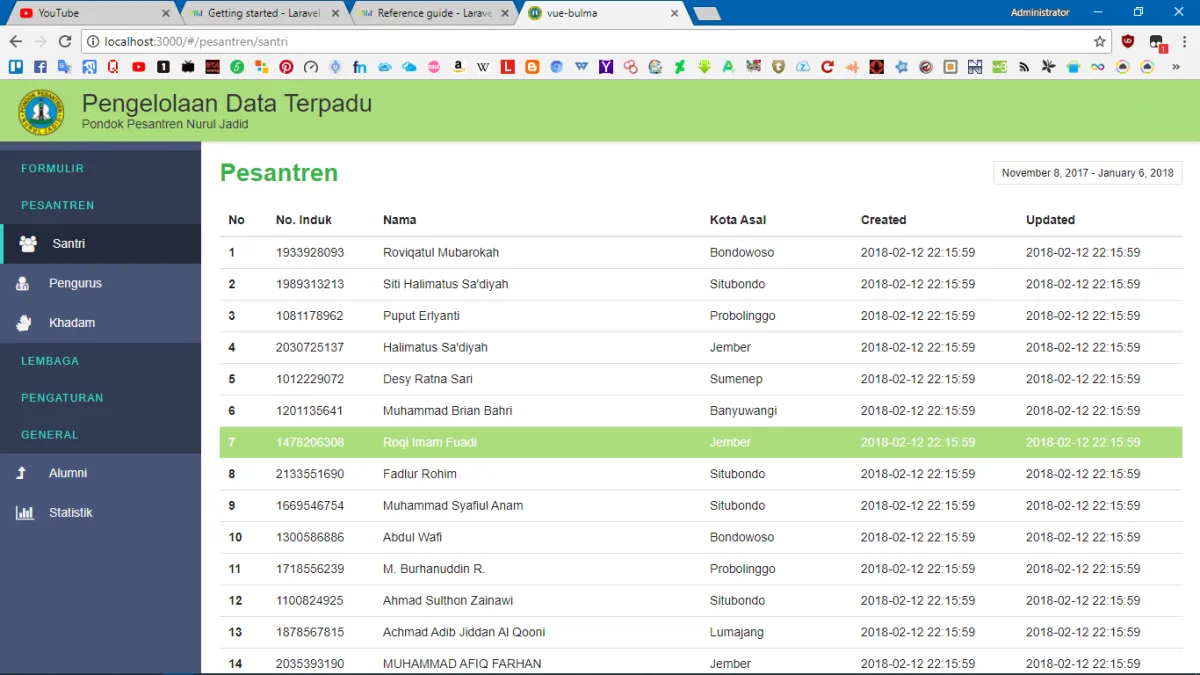Viewport: 1200px width, 675px height.
Task: Click the name Muhammad Brian Bahri
Action: pos(448,411)
